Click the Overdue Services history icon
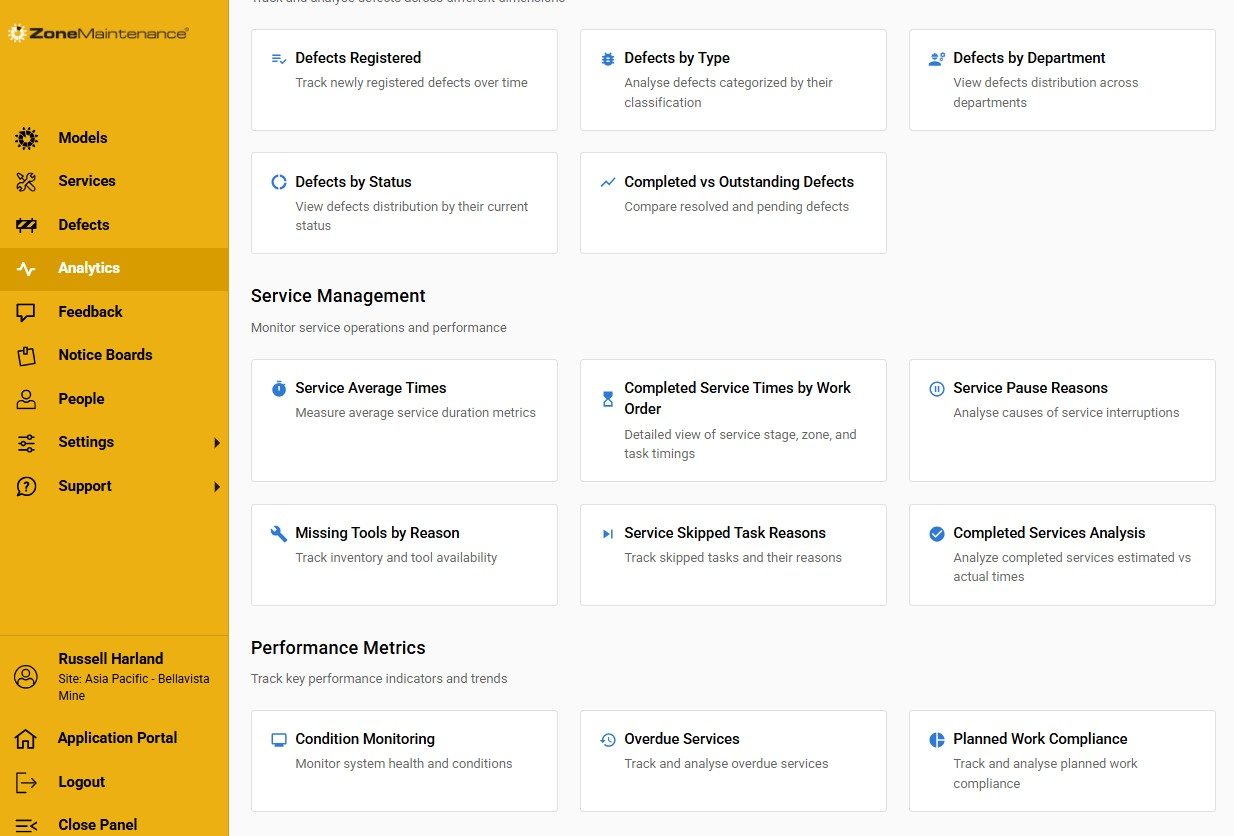The width and height of the screenshot is (1234, 836). [x=608, y=740]
